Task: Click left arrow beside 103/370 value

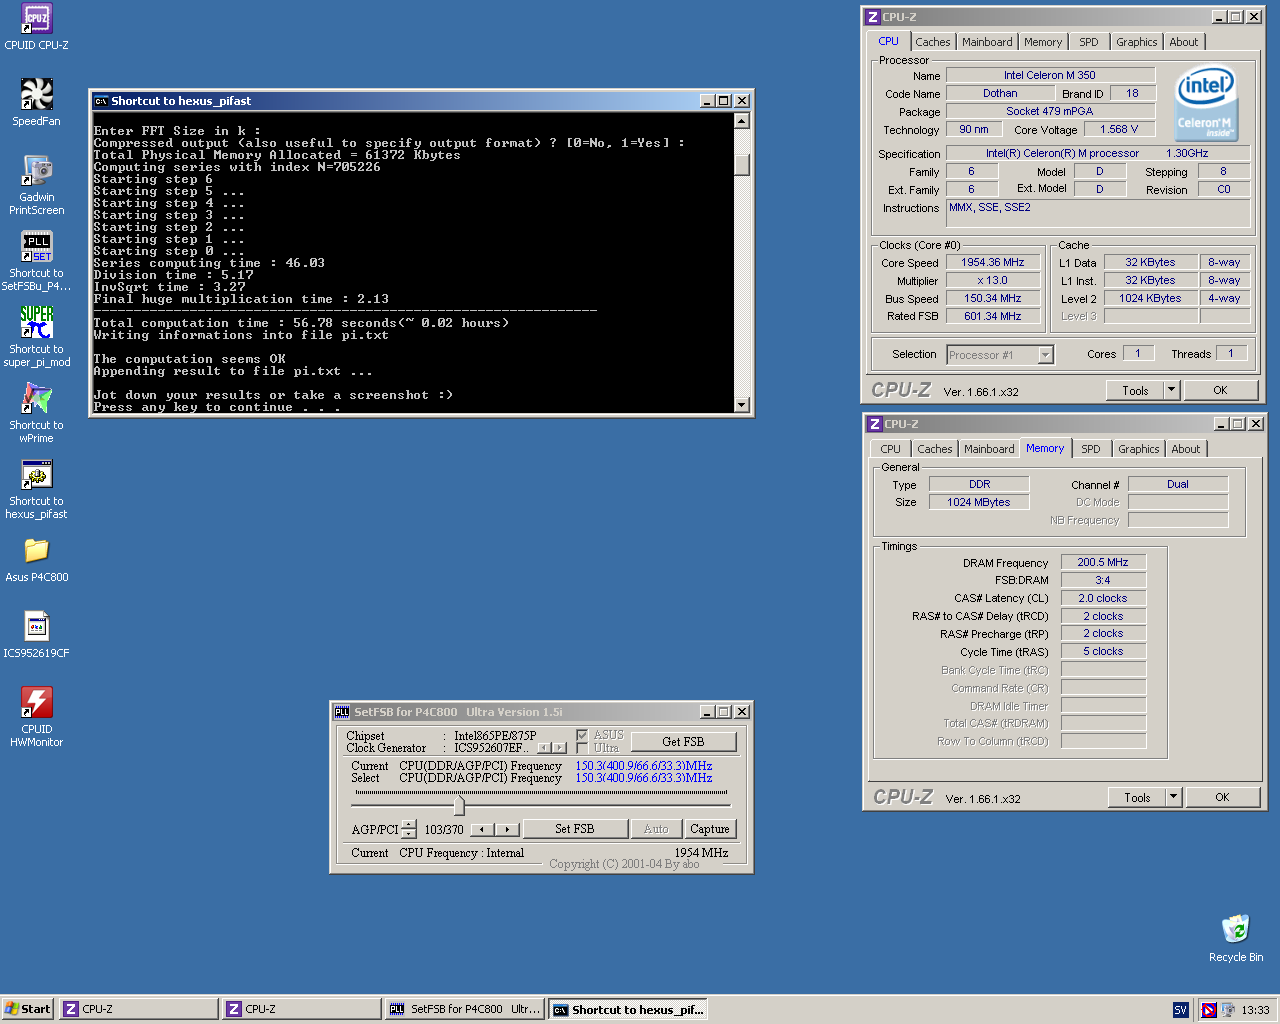Action: [482, 829]
